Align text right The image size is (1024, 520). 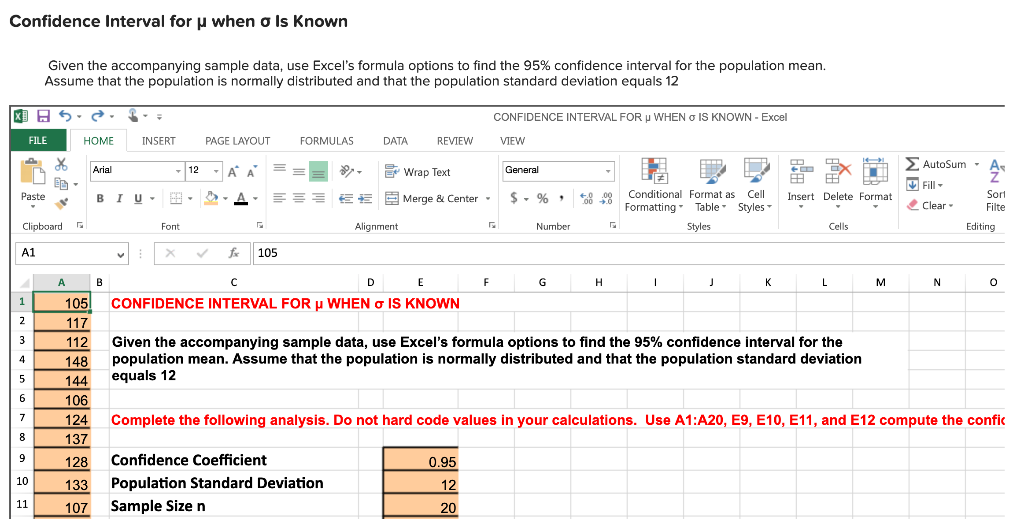click(x=318, y=199)
